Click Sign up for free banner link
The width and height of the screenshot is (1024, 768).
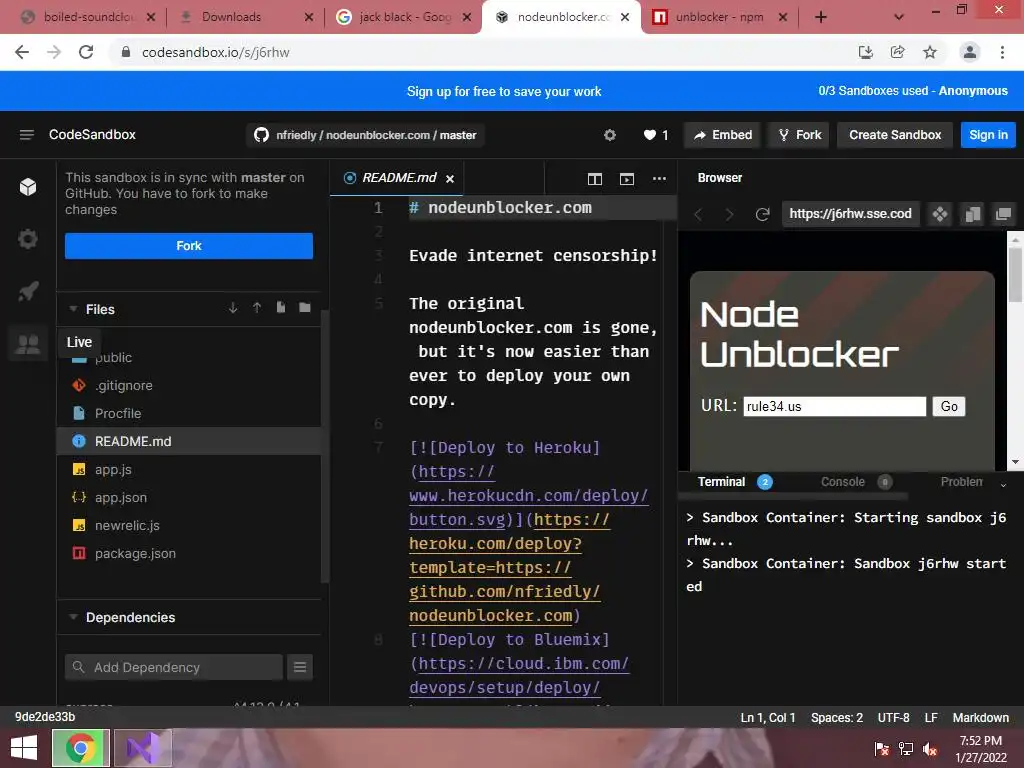click(504, 91)
